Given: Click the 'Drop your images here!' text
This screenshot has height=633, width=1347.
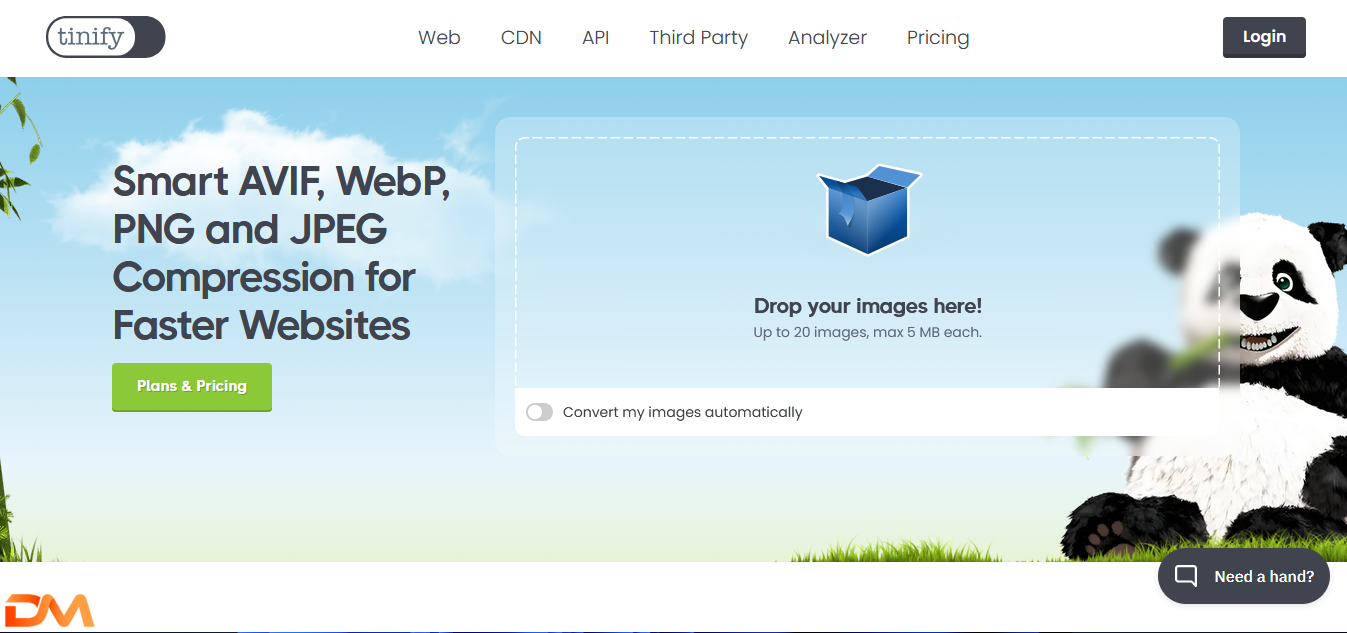Looking at the screenshot, I should pos(867,306).
